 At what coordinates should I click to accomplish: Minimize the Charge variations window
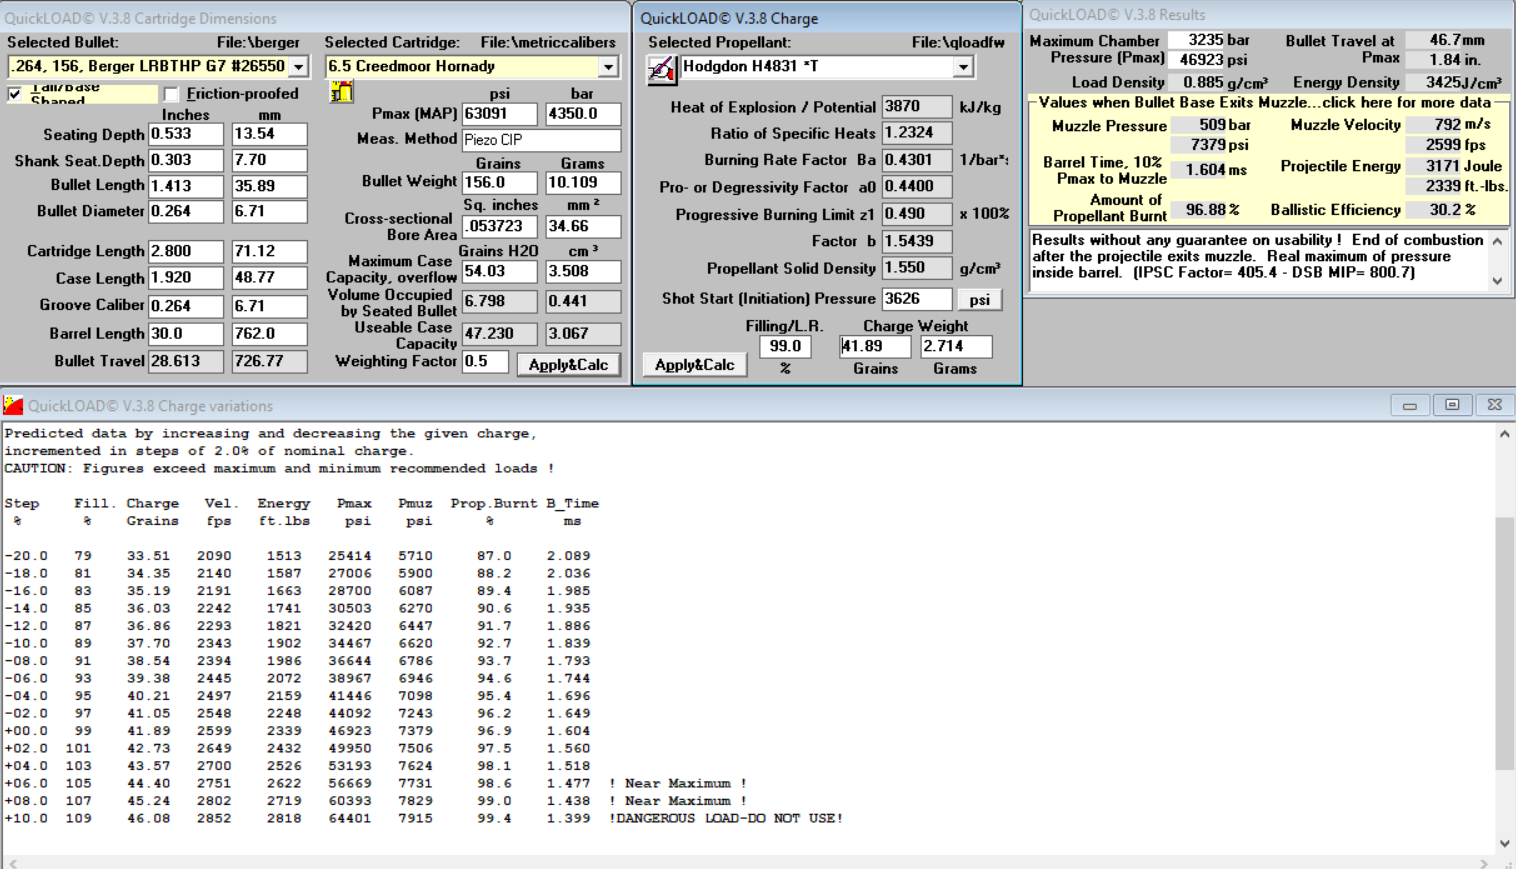(x=1409, y=405)
